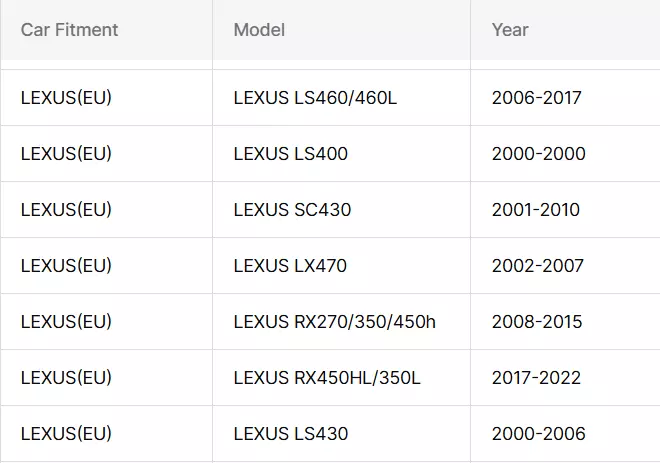Select the LEXUS LS430 model cell
The width and height of the screenshot is (660, 463).
(341, 434)
